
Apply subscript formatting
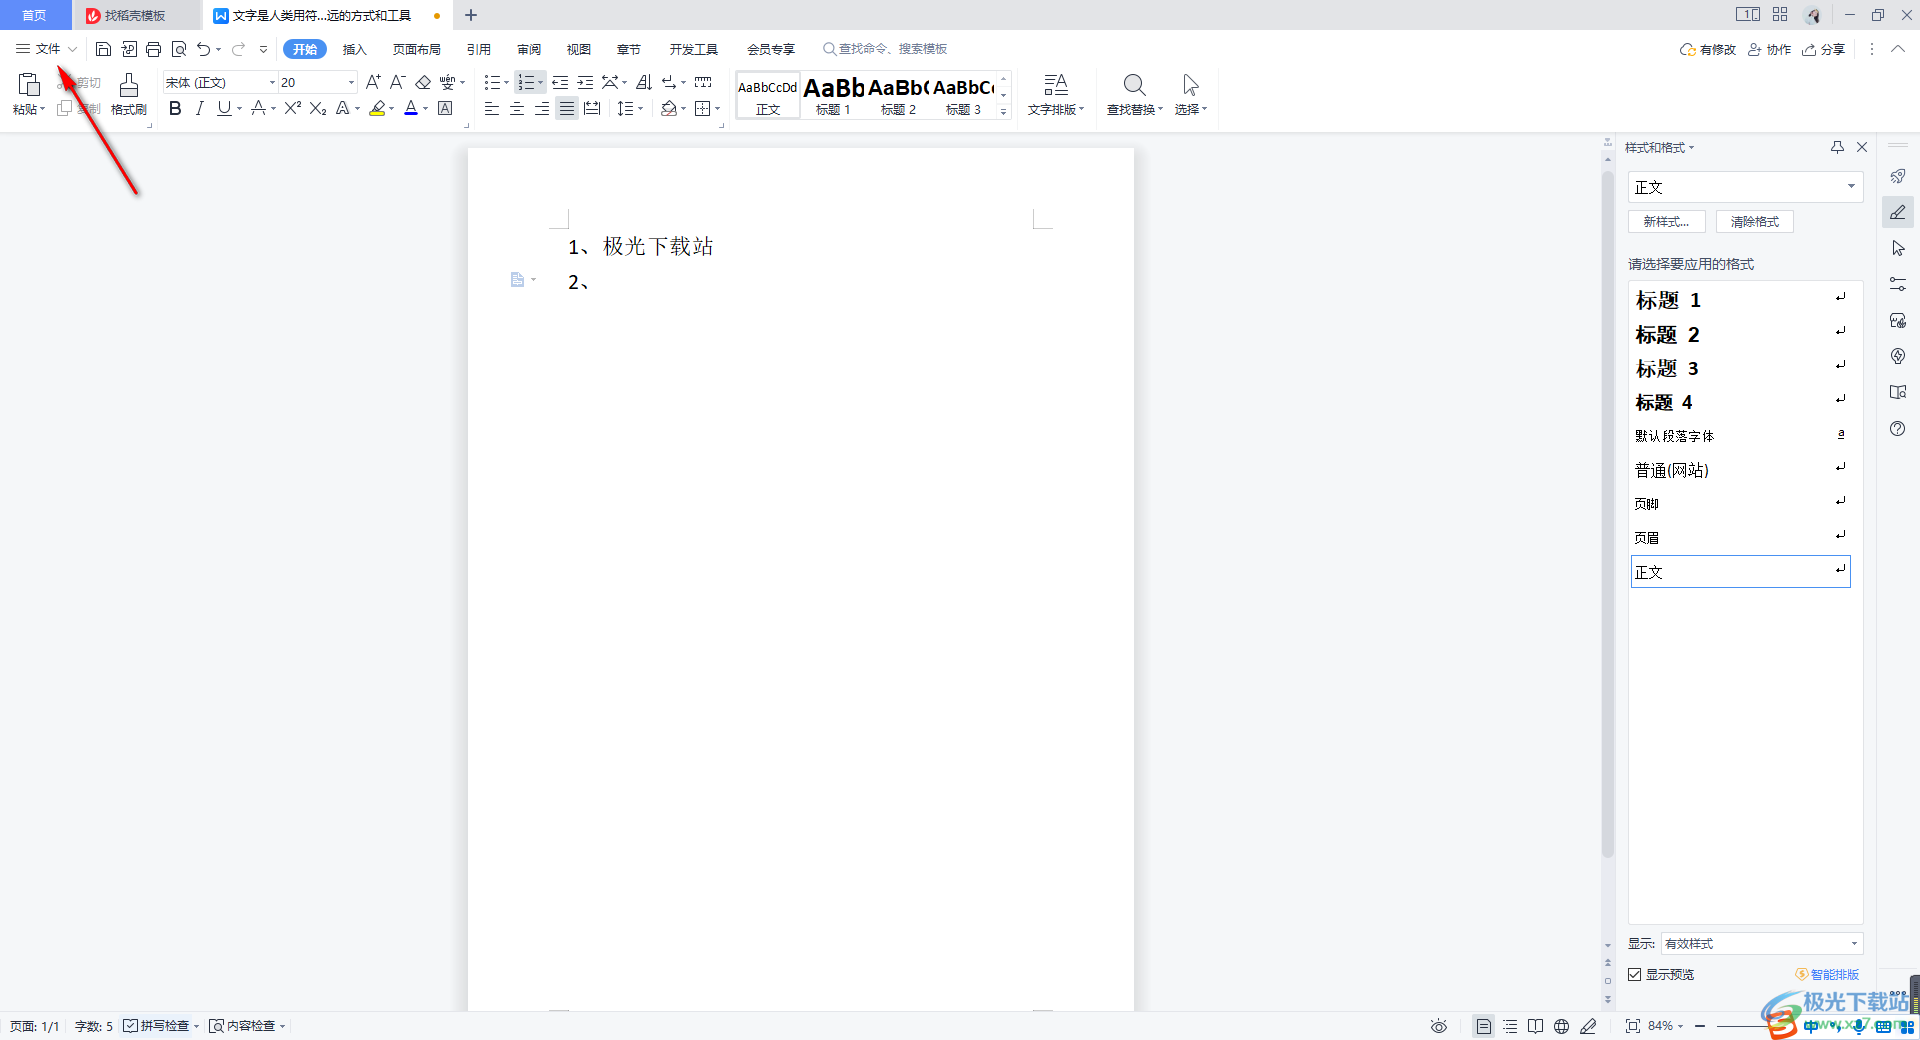coord(318,108)
